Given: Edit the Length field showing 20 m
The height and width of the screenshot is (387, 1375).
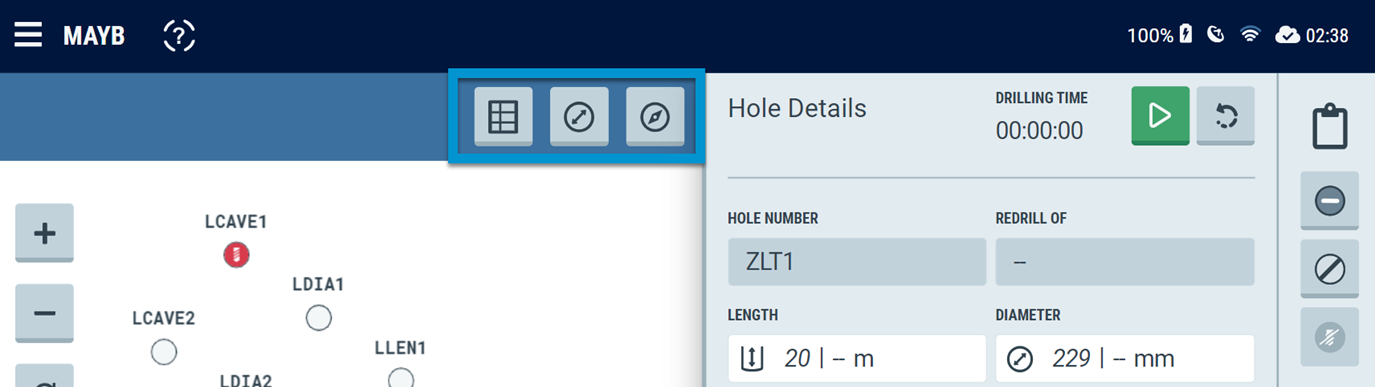Looking at the screenshot, I should tap(857, 358).
